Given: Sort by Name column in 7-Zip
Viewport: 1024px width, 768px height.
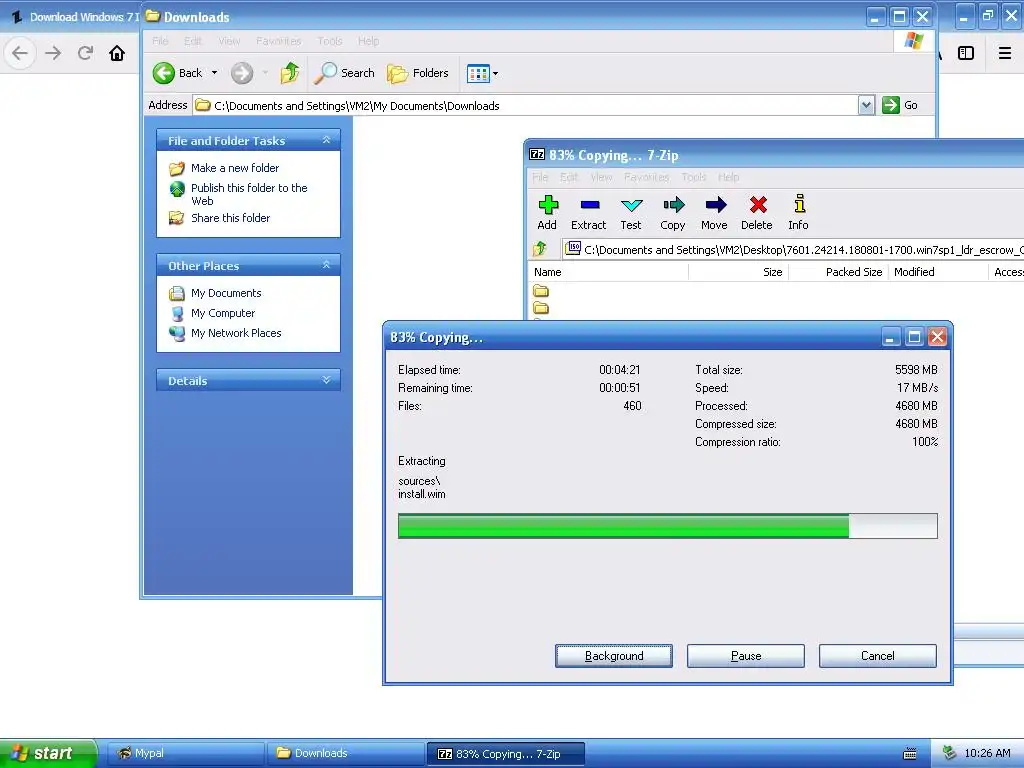Looking at the screenshot, I should 607,272.
